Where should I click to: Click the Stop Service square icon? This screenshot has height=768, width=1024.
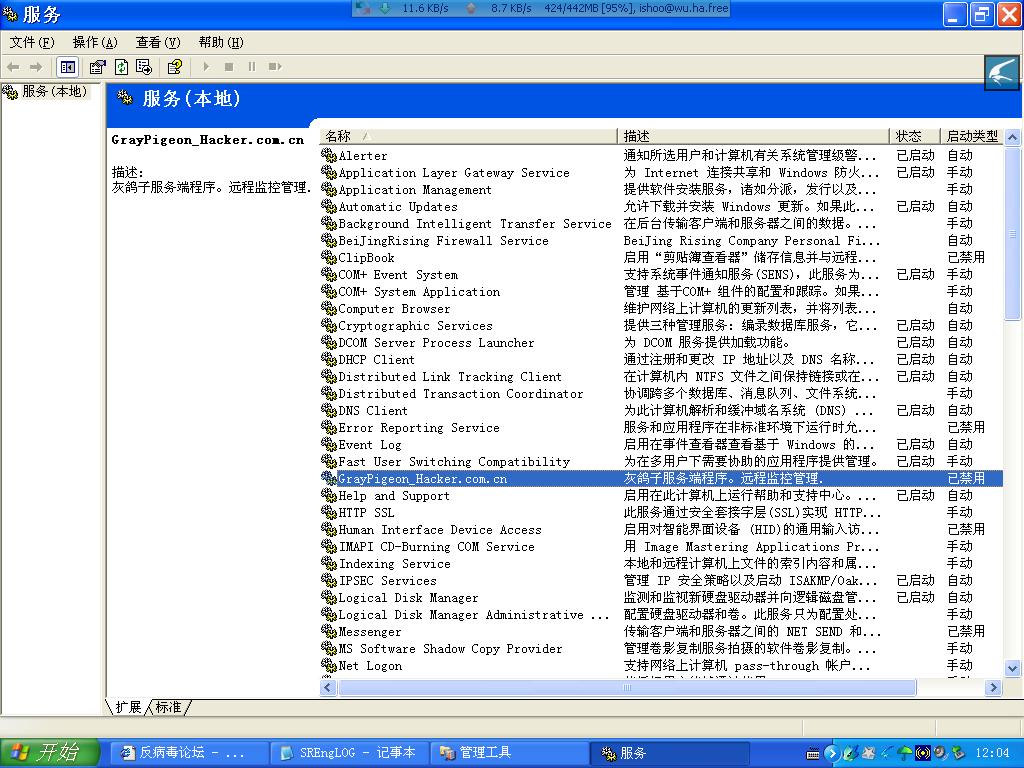point(229,67)
